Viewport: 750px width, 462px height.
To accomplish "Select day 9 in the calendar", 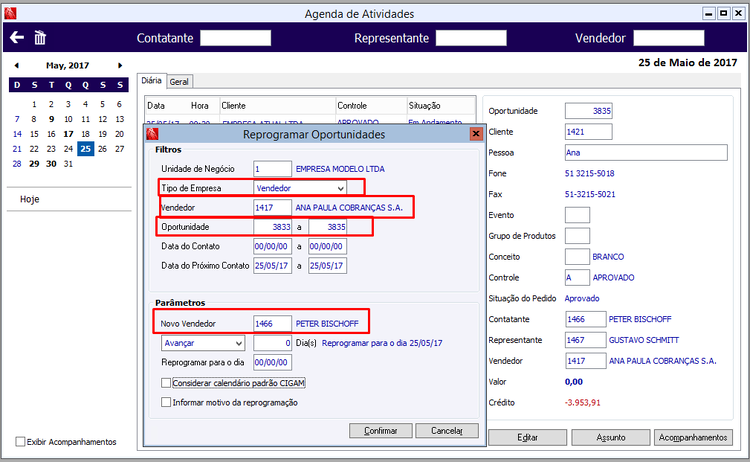I will pyautogui.click(x=51, y=119).
